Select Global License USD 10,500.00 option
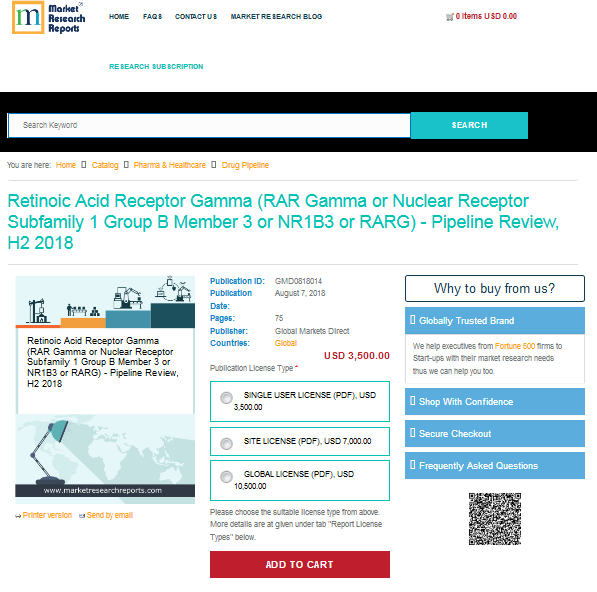The height and width of the screenshot is (592, 597). click(300, 480)
